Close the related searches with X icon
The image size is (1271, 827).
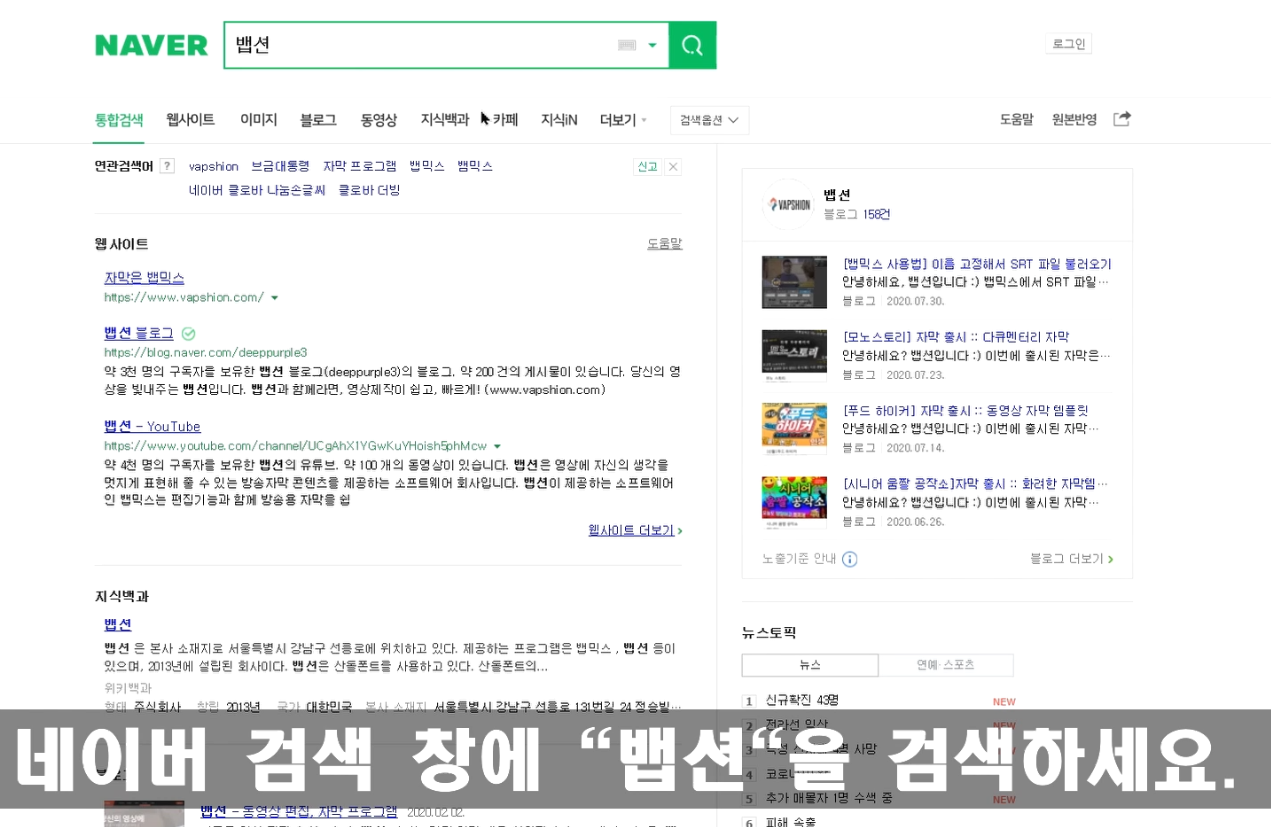(x=673, y=167)
